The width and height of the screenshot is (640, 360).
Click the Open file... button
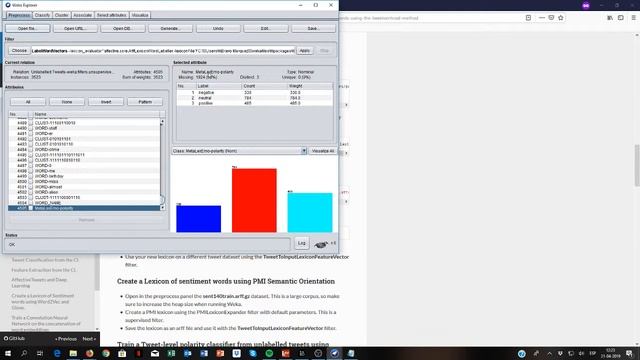pyautogui.click(x=28, y=29)
